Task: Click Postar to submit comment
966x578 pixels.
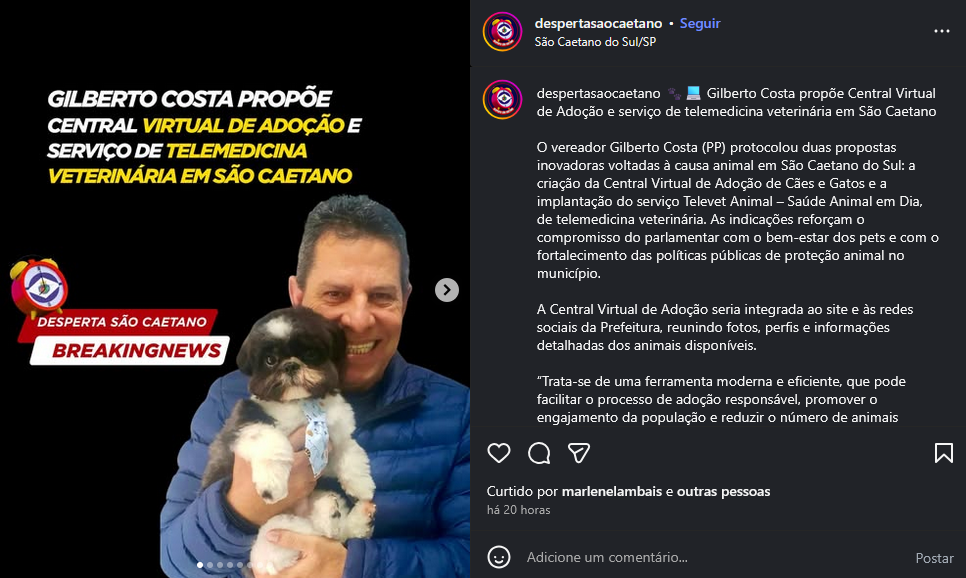Action: [x=934, y=558]
